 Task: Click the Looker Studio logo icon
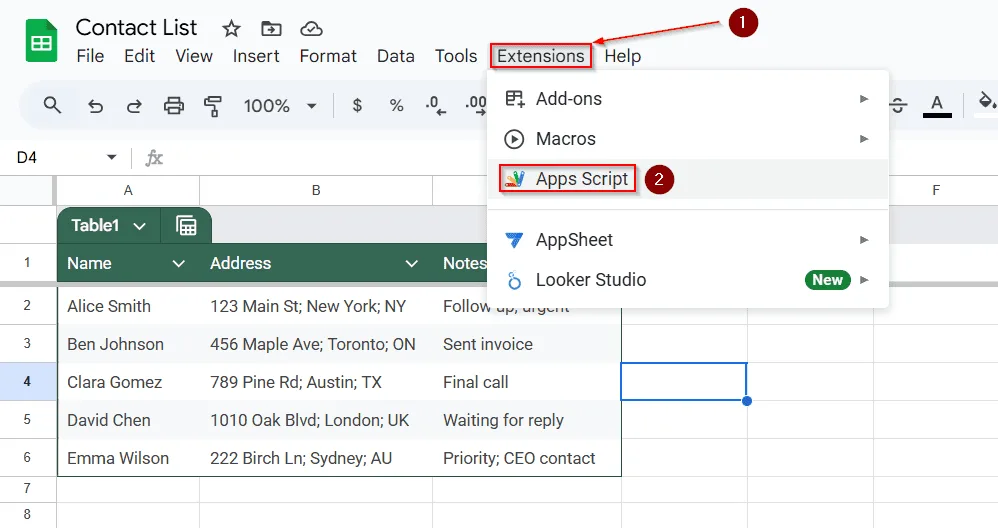(x=514, y=280)
